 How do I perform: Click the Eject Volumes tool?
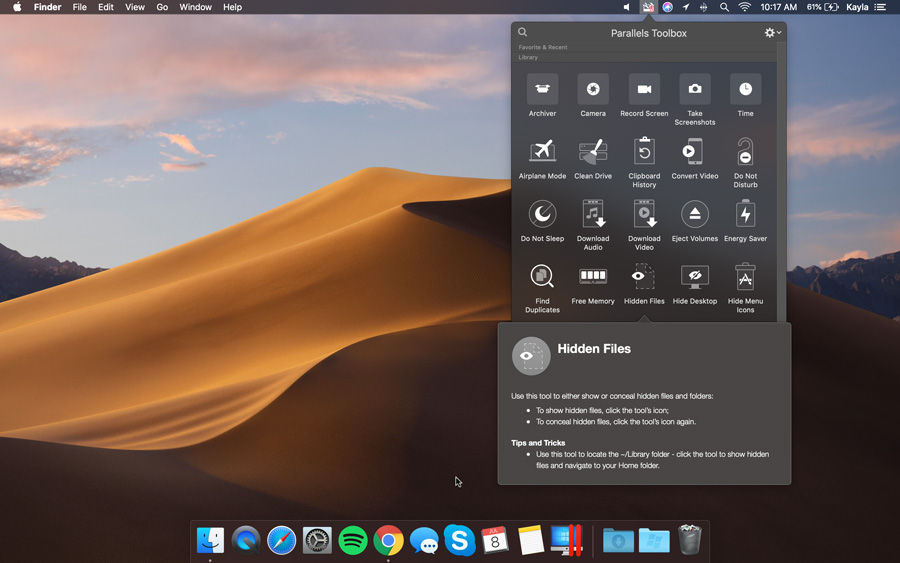[x=695, y=222]
